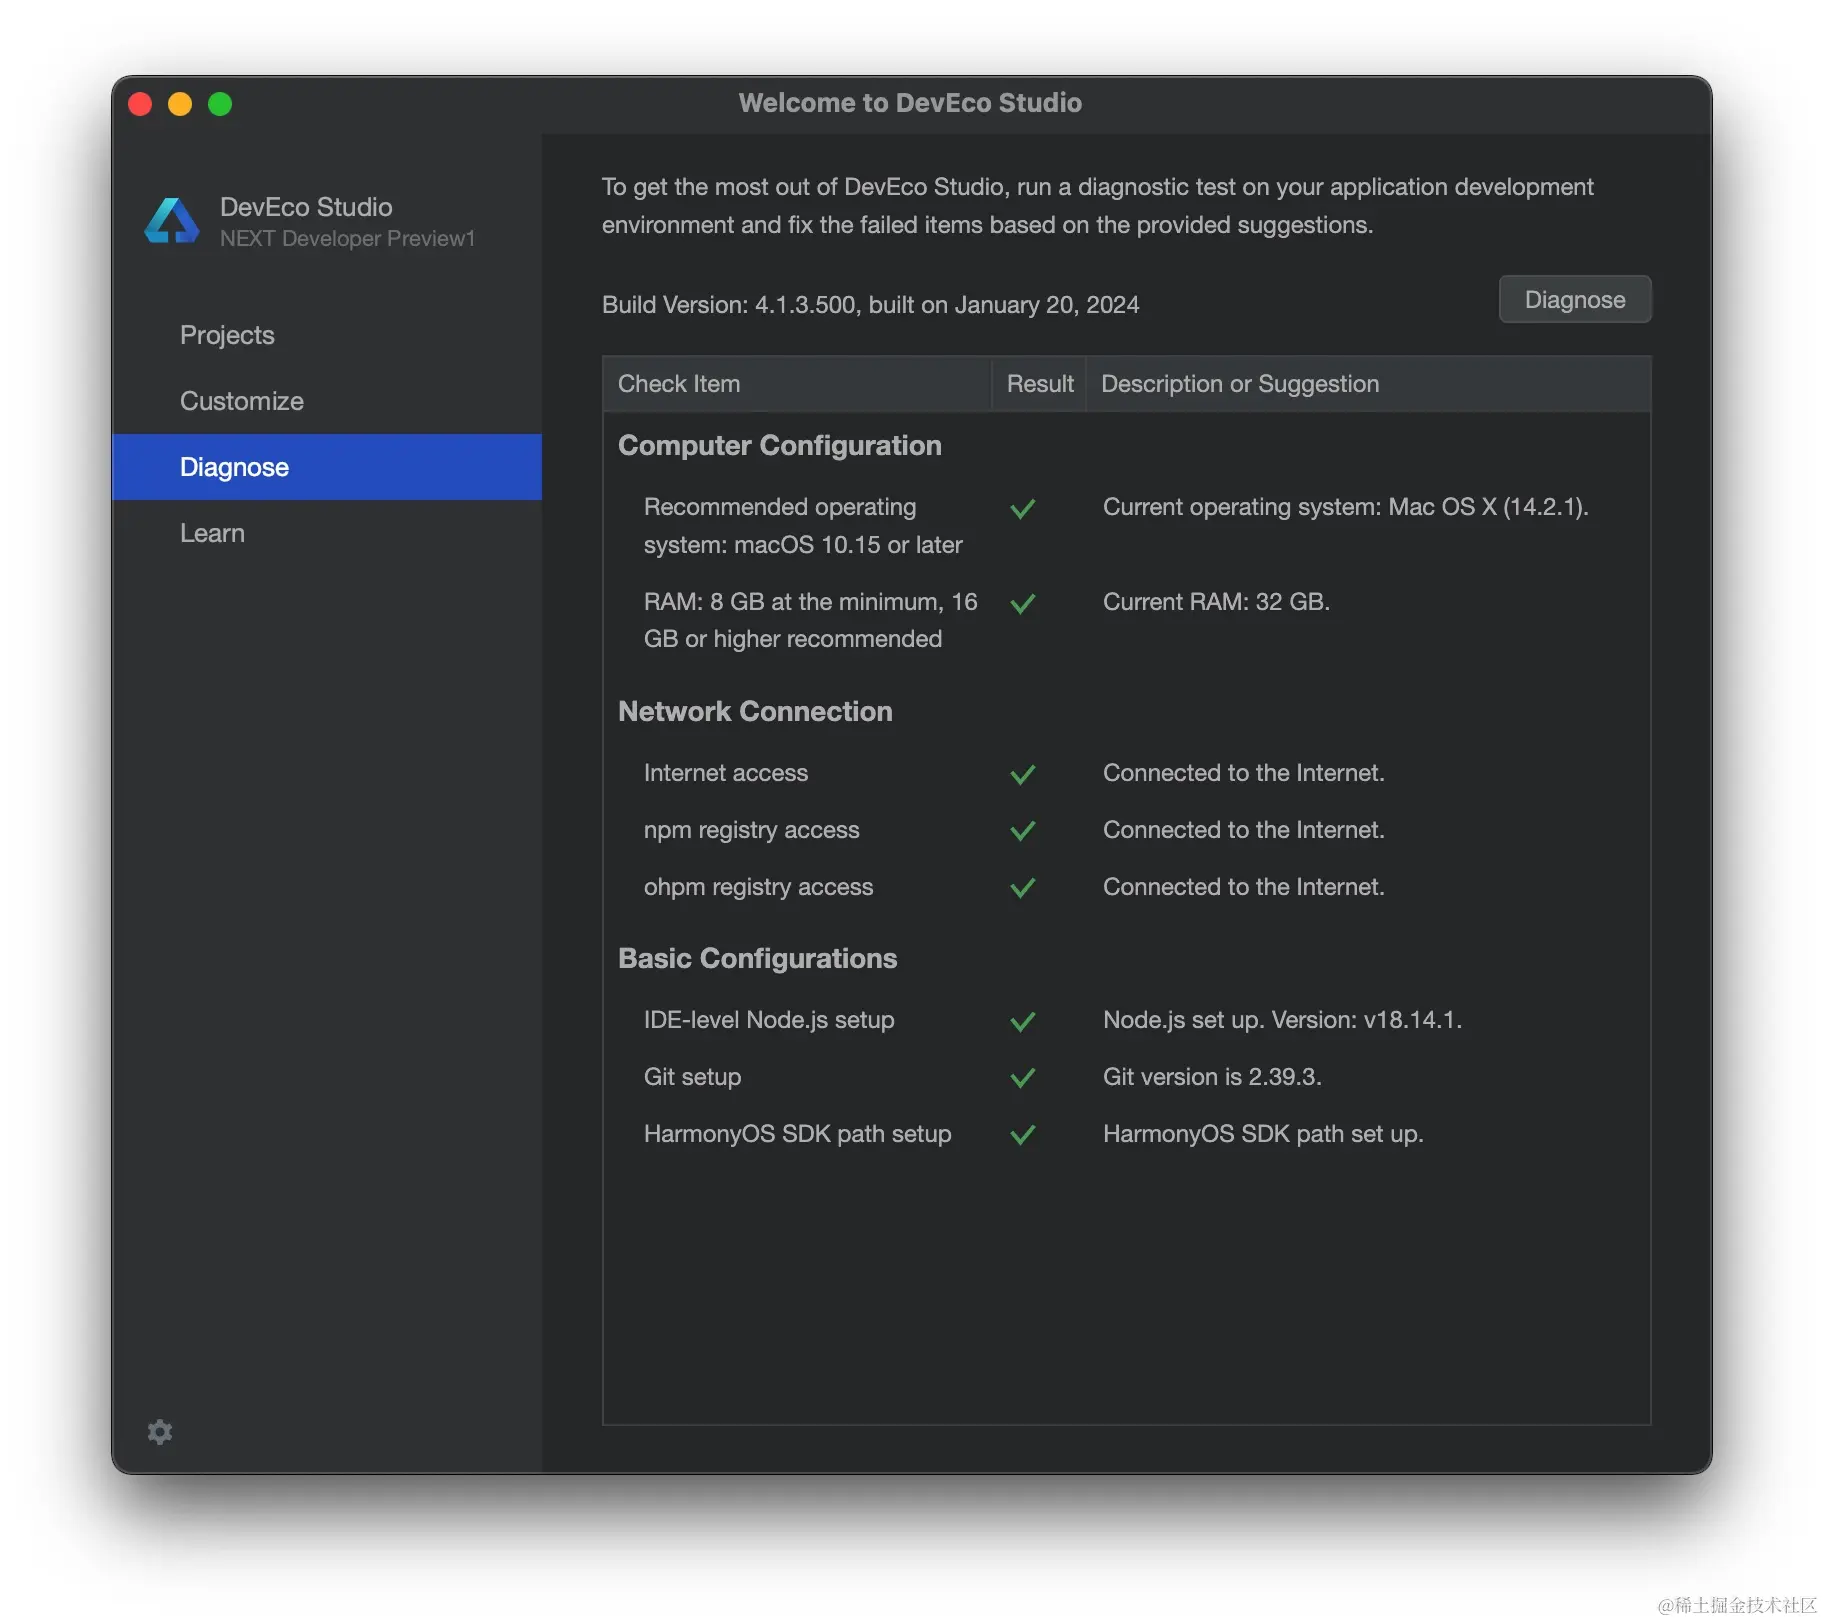Select the Network Connection section heading
The height and width of the screenshot is (1622, 1824).
pyautogui.click(x=755, y=712)
